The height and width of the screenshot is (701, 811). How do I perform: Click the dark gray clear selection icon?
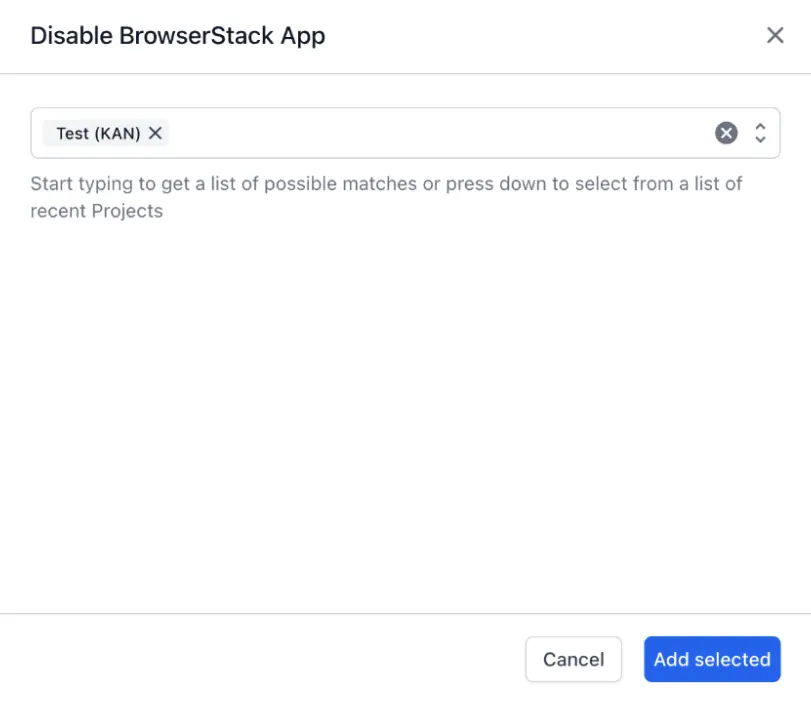coord(726,132)
